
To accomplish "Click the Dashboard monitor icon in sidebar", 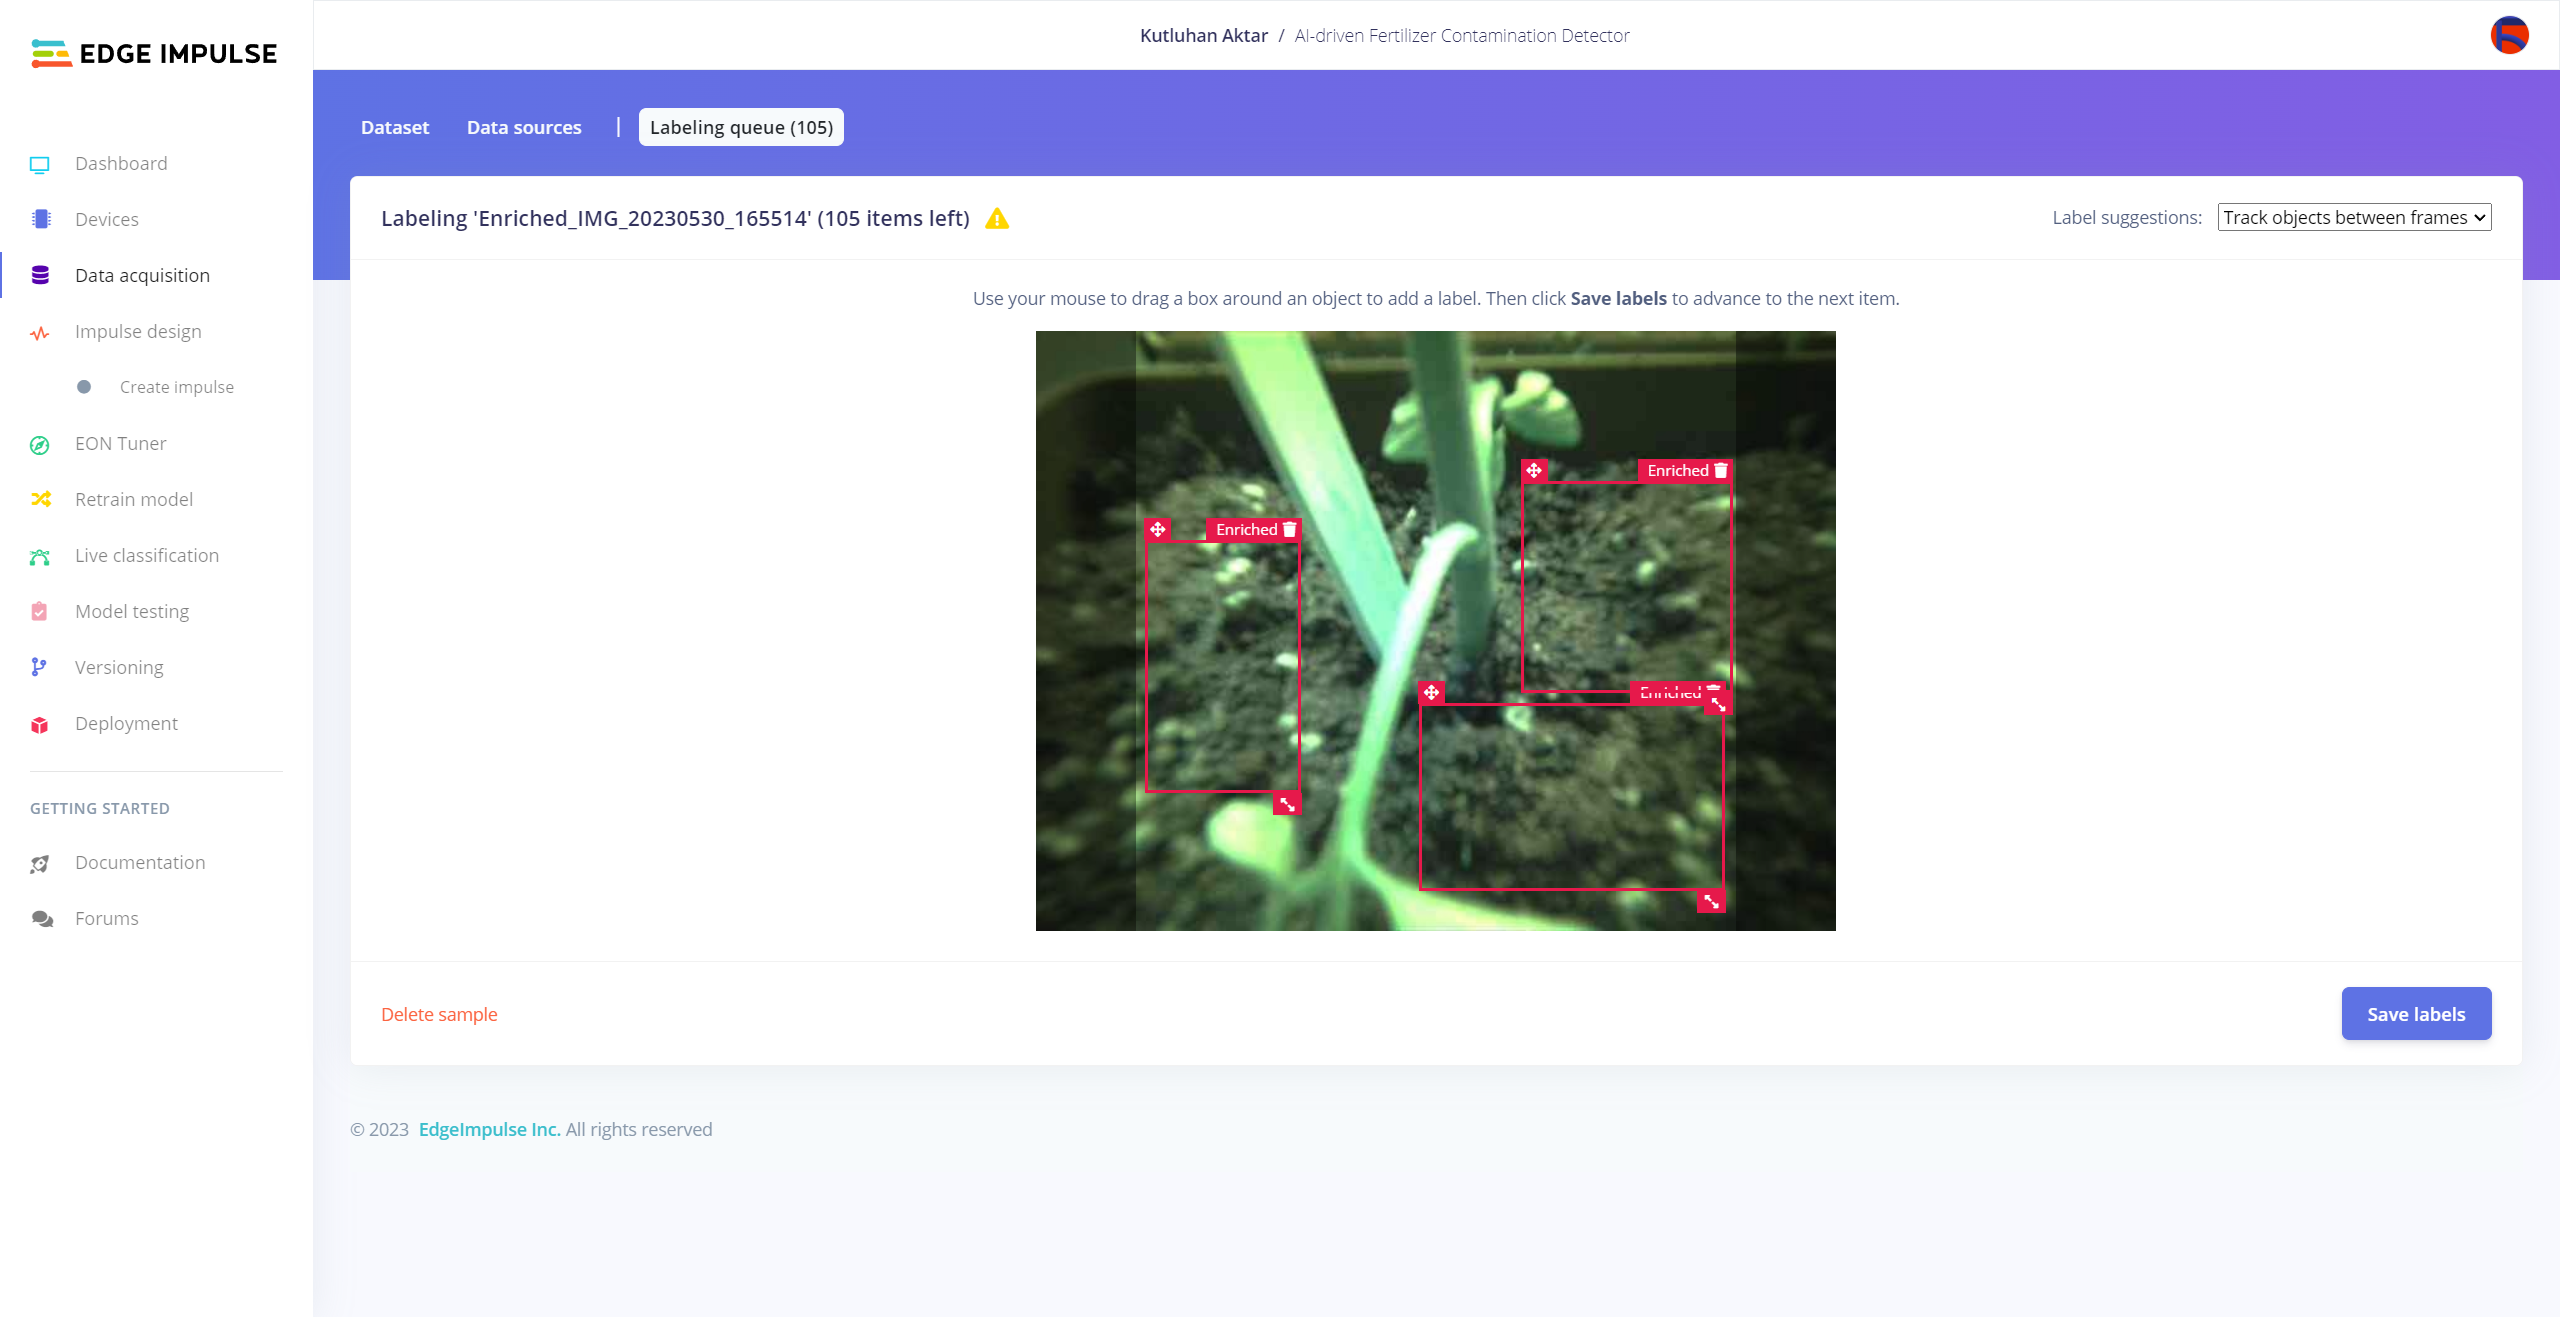I will coord(40,164).
